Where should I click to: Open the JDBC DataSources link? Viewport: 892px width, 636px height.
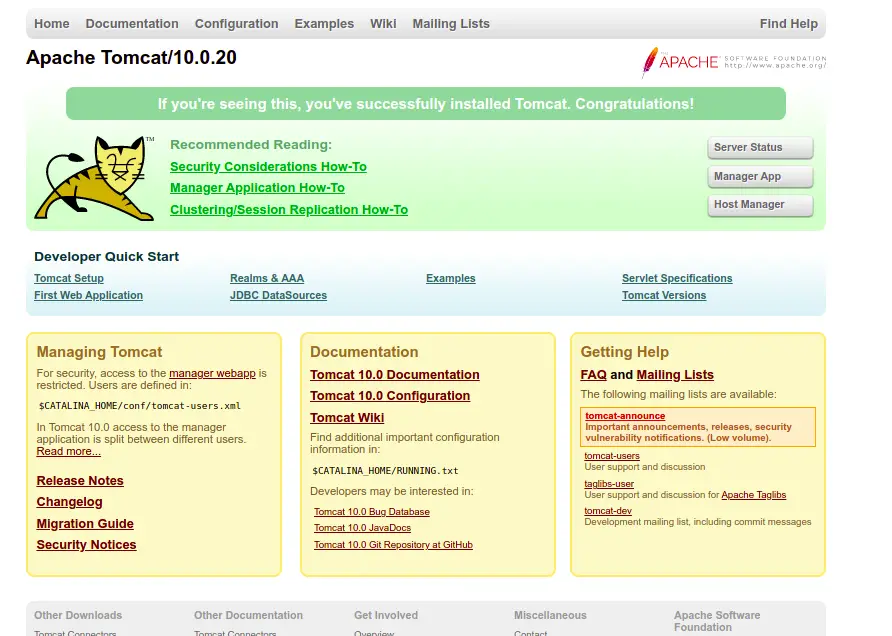278,296
